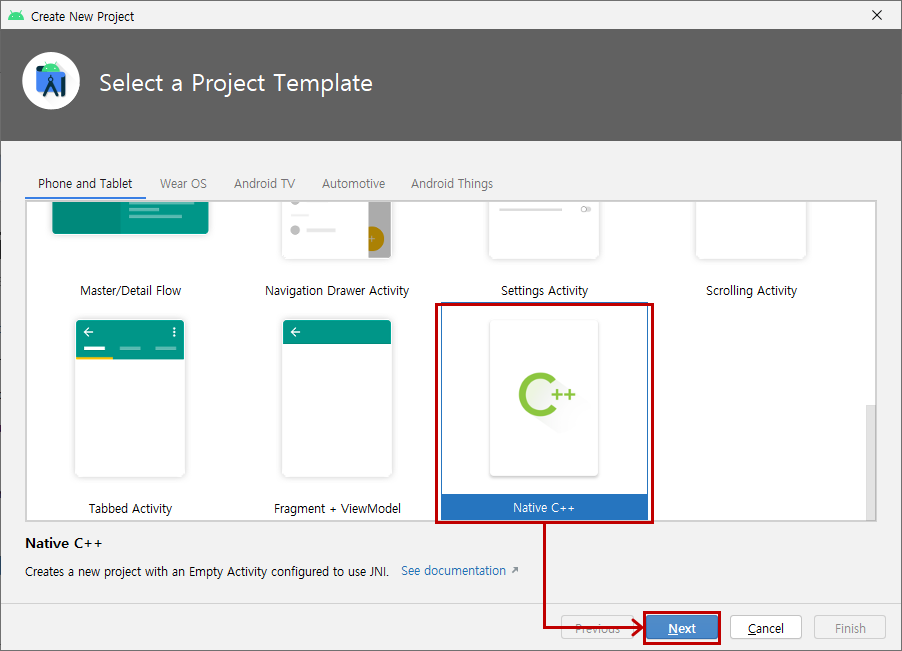This screenshot has height=651, width=902.
Task: Click the Fragment + ViewModel label
Action: pos(337,508)
